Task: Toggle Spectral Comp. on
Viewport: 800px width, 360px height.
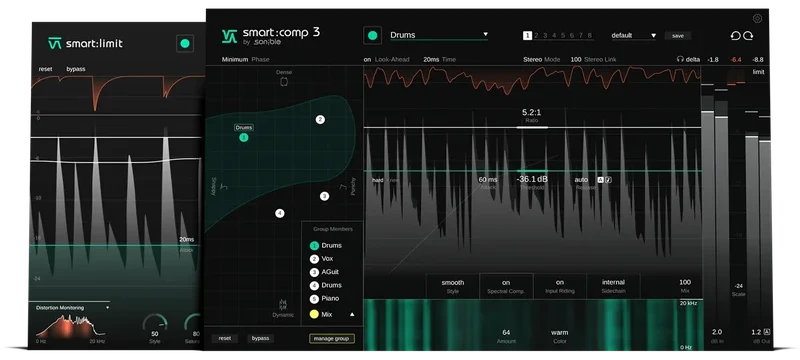Action: tap(506, 286)
